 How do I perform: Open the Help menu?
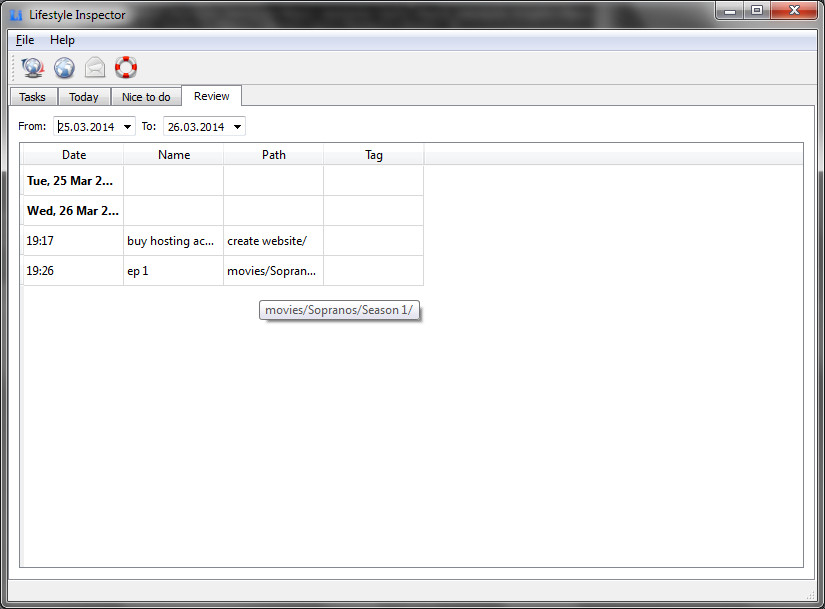click(62, 40)
